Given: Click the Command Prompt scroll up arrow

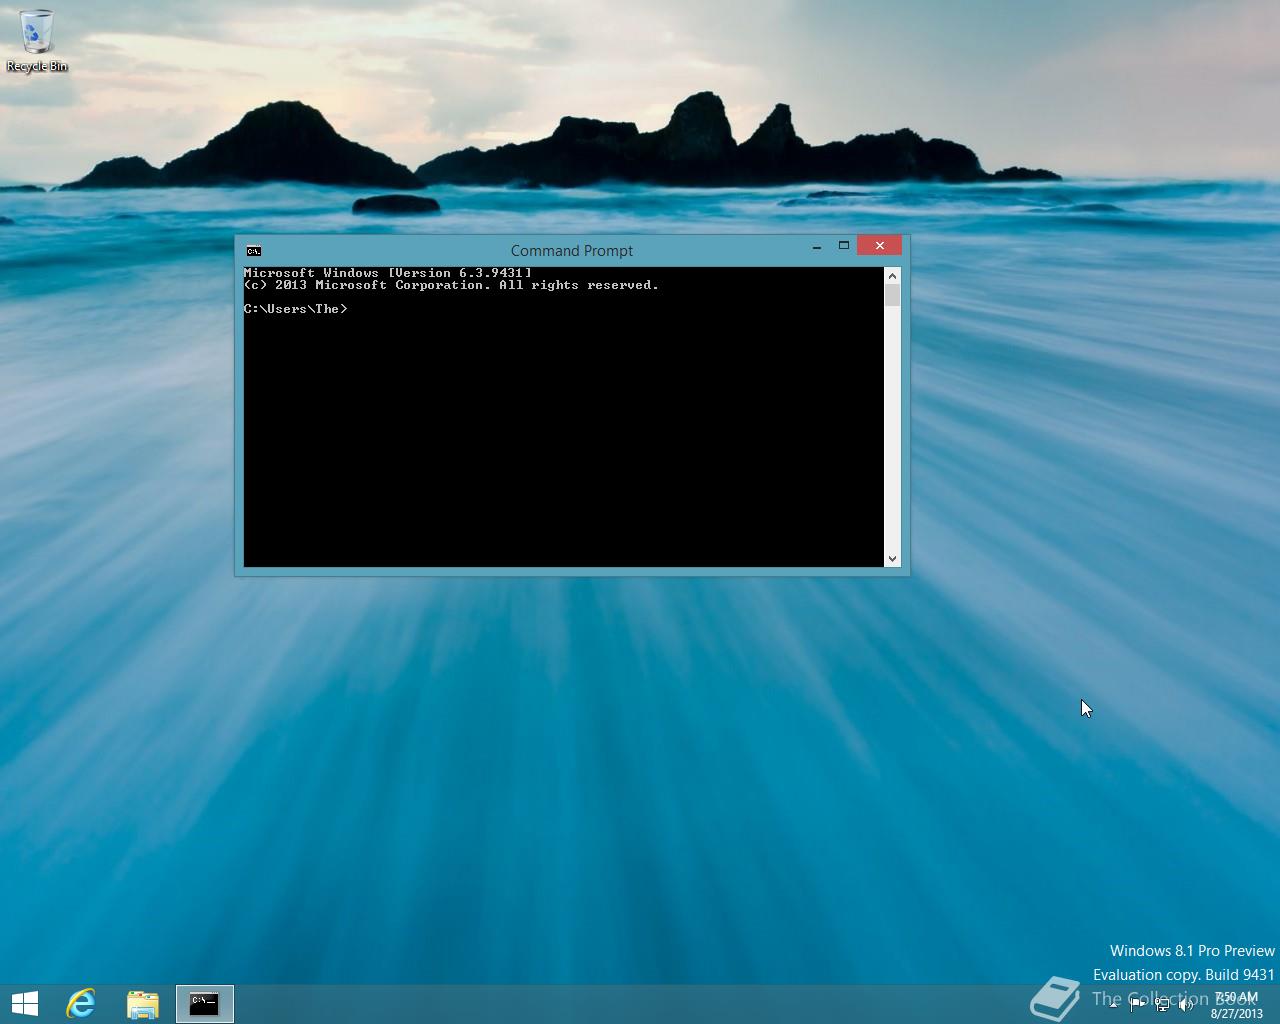Looking at the screenshot, I should point(892,275).
